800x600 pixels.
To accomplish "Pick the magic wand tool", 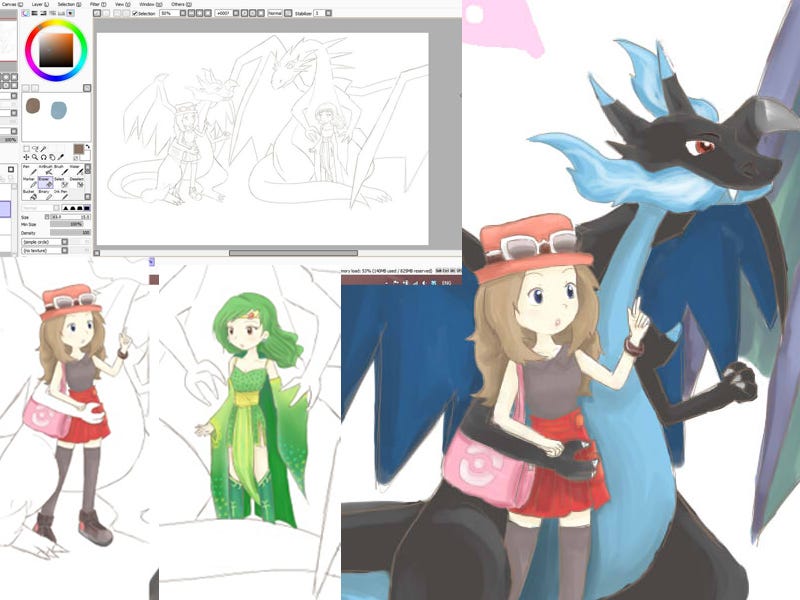I will 43,148.
